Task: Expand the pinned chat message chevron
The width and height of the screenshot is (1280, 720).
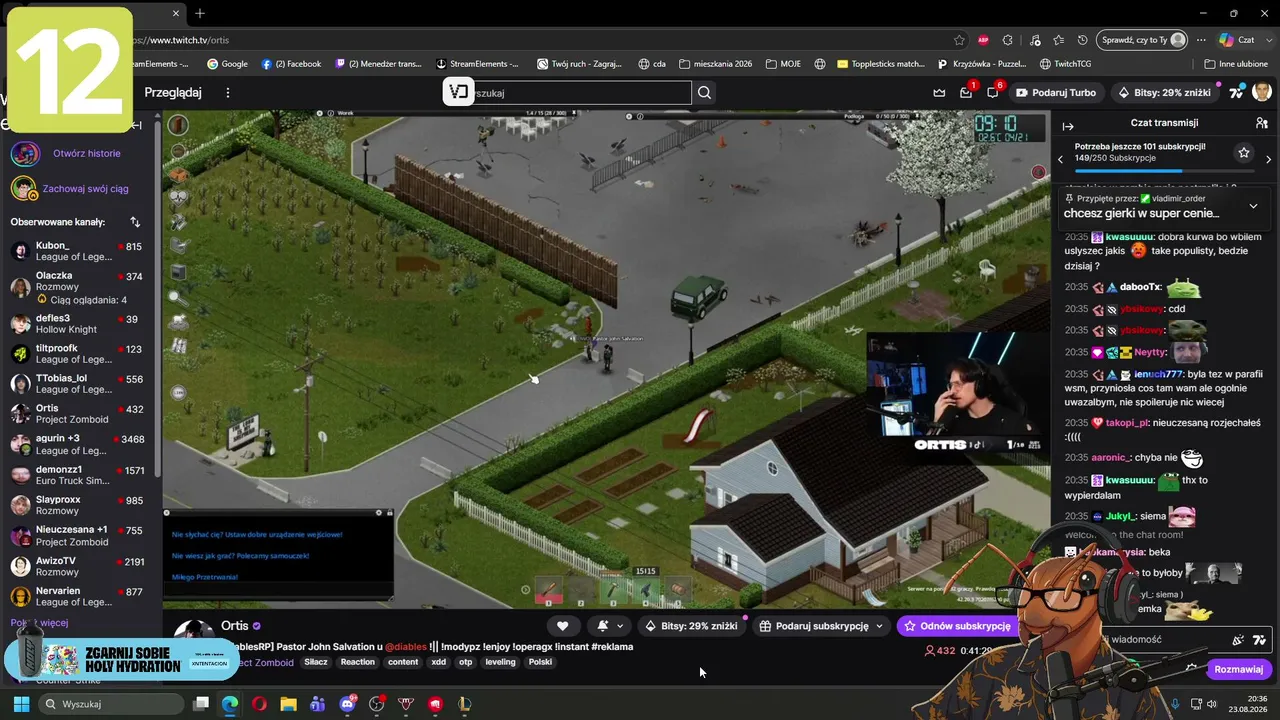Action: (x=1253, y=206)
